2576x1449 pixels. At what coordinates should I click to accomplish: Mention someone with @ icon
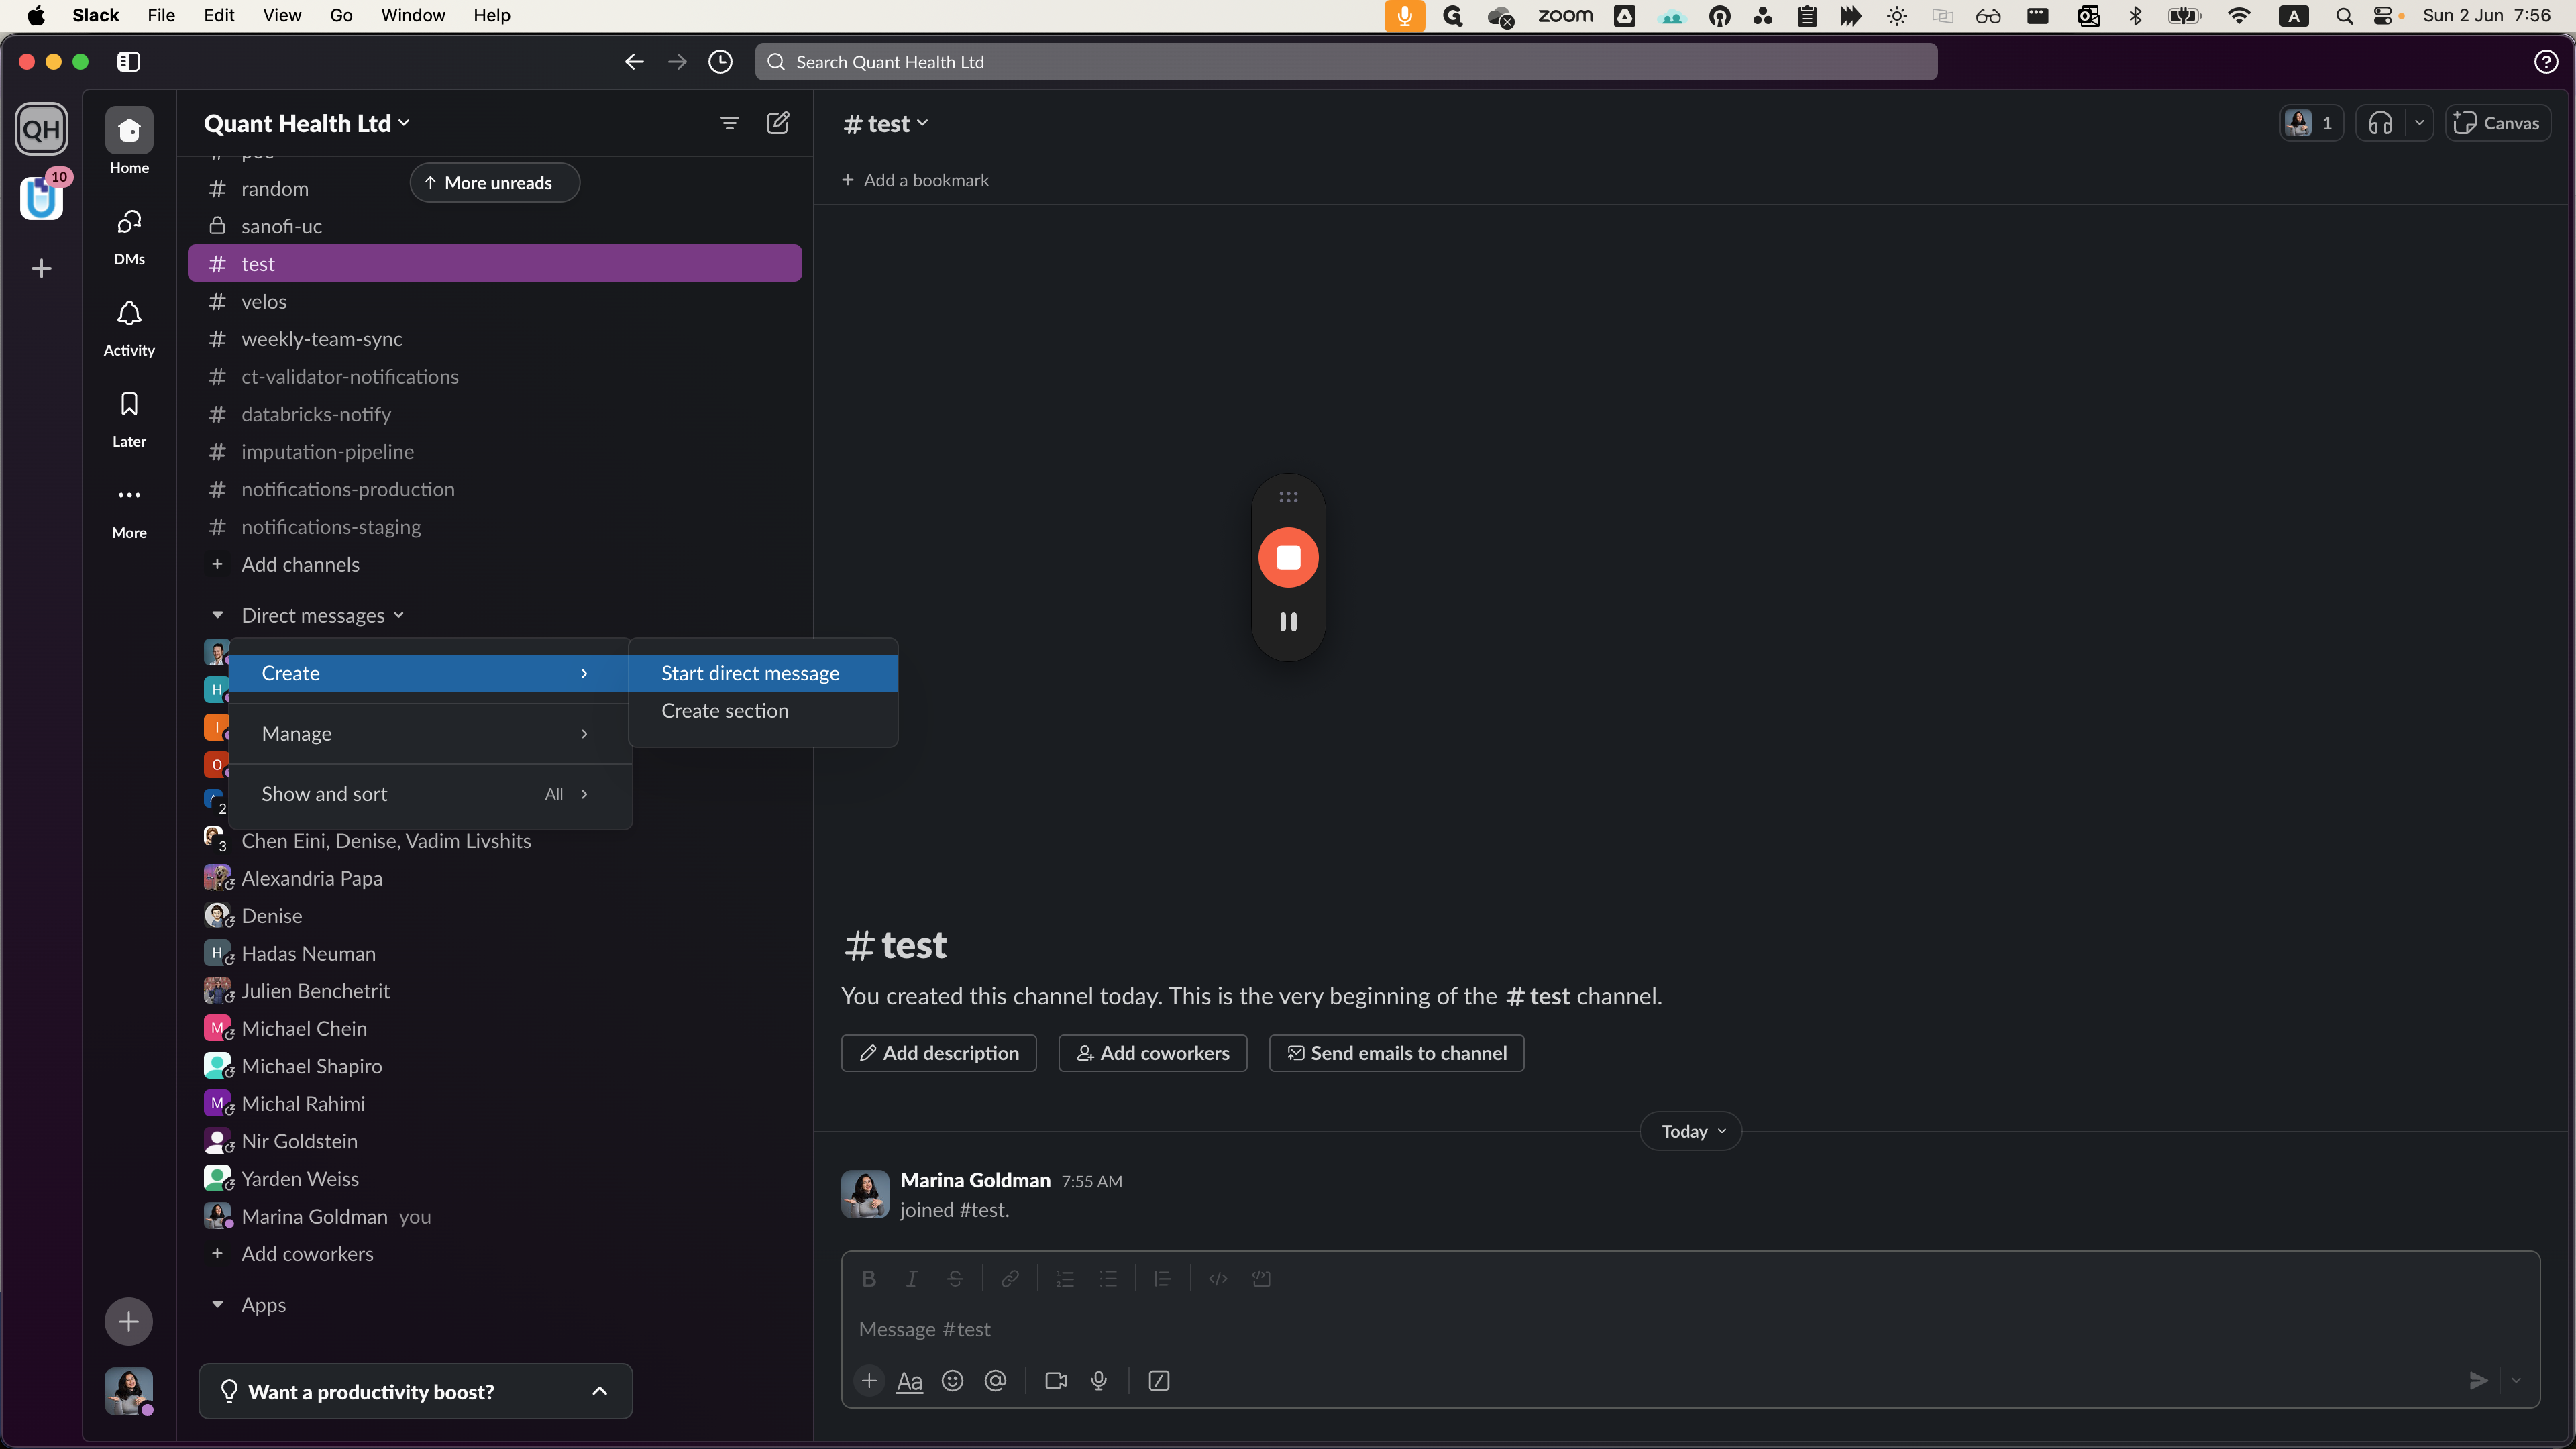tap(996, 1381)
